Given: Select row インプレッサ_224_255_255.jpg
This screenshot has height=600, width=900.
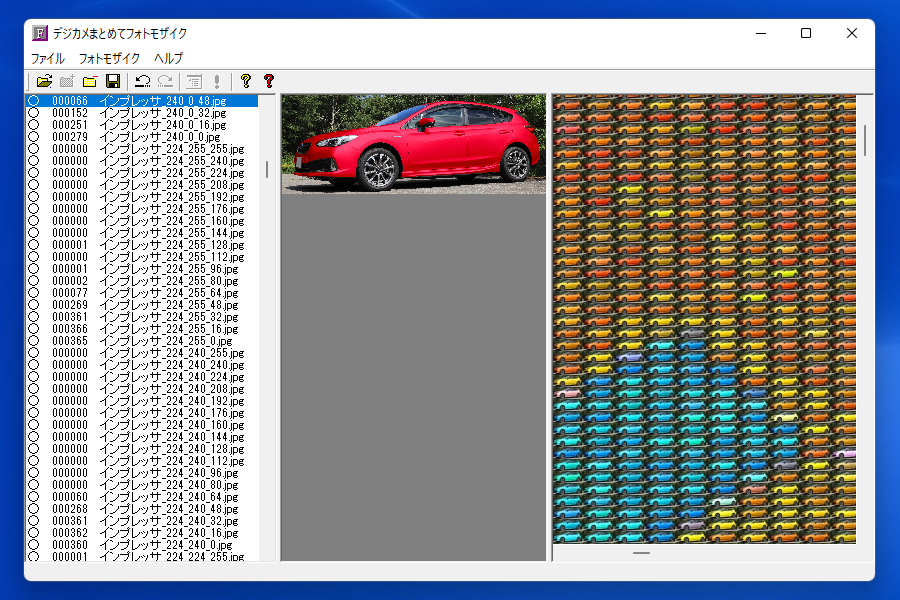Looking at the screenshot, I should tap(142, 149).
